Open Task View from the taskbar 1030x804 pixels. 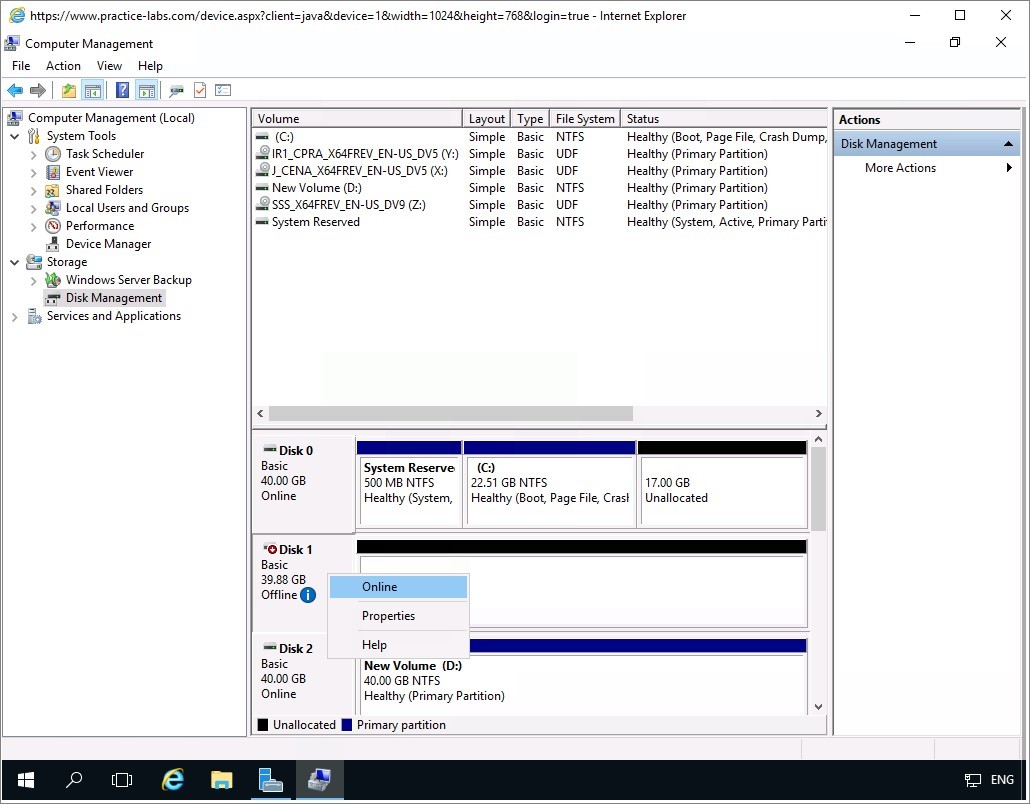coord(122,780)
